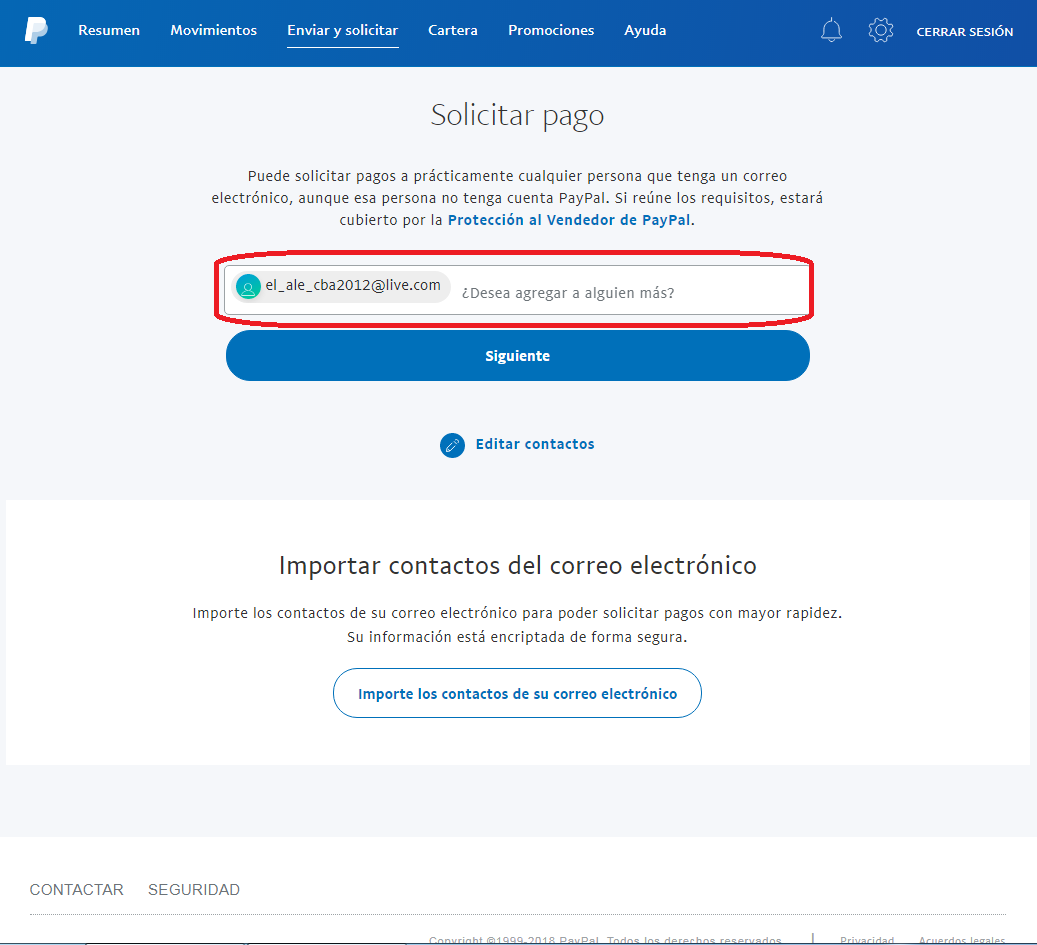Screen dimensions: 1037x945
Task: Click 'Importar contactos del correo electrónico' heading
Action: (518, 566)
